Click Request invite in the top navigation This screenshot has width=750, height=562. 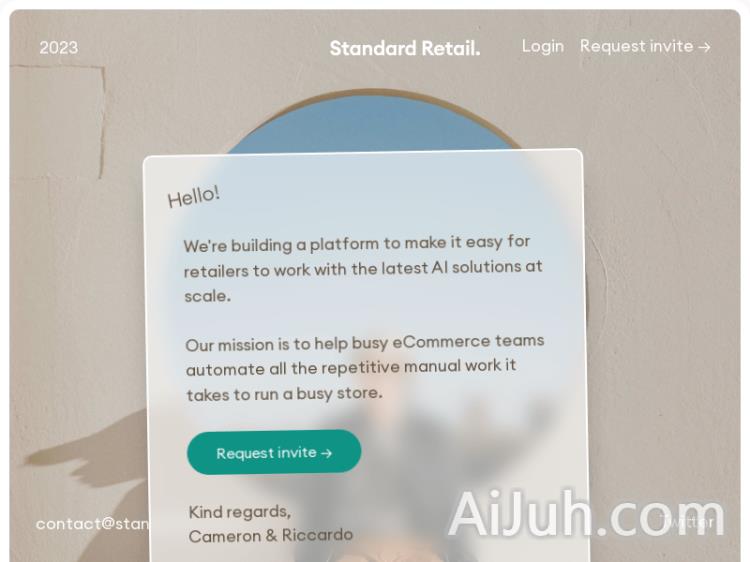[x=645, y=46]
